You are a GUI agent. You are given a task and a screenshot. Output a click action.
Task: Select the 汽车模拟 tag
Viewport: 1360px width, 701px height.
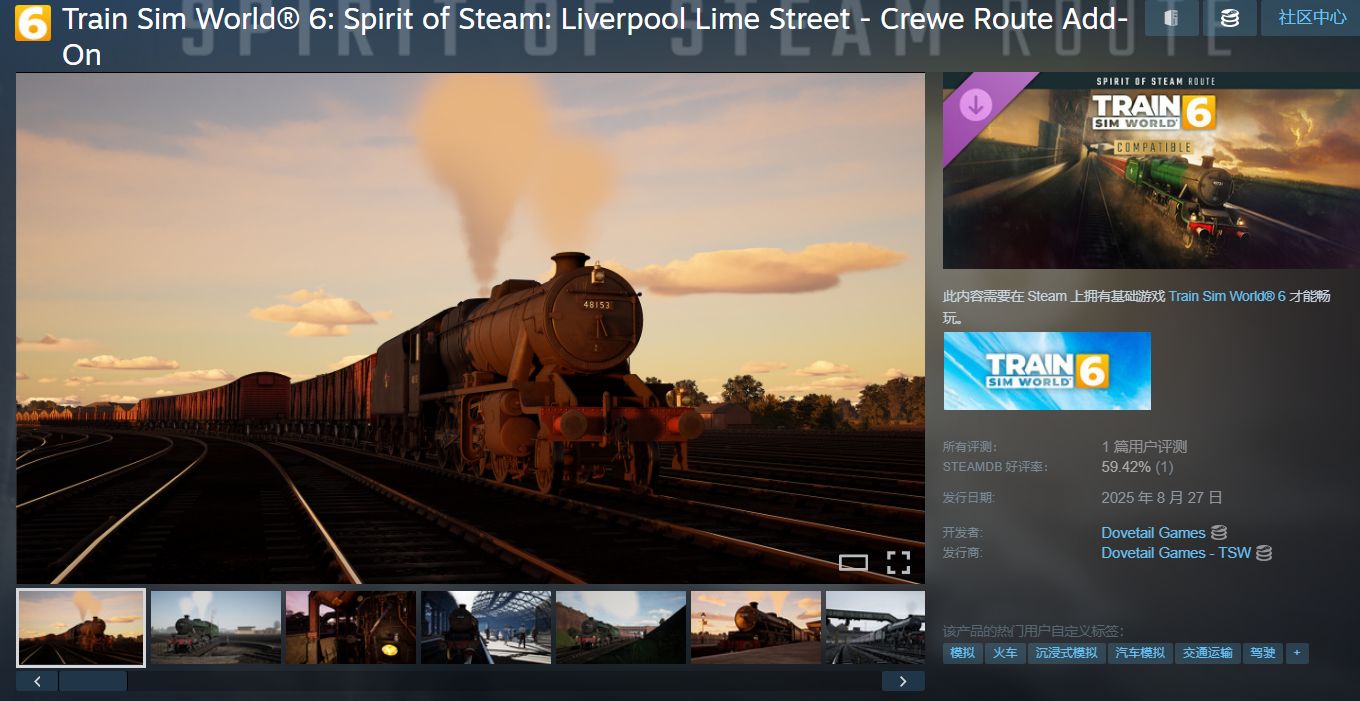pyautogui.click(x=1140, y=653)
